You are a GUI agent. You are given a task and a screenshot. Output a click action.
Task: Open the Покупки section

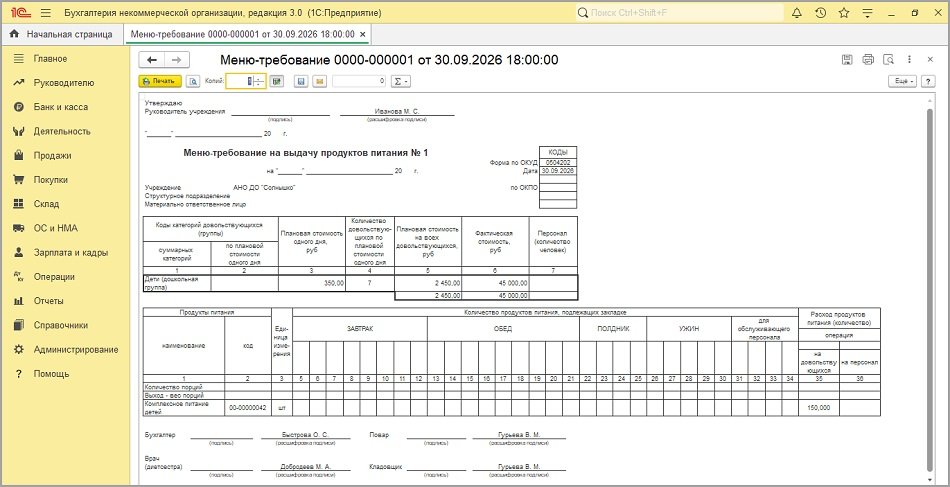(50, 180)
